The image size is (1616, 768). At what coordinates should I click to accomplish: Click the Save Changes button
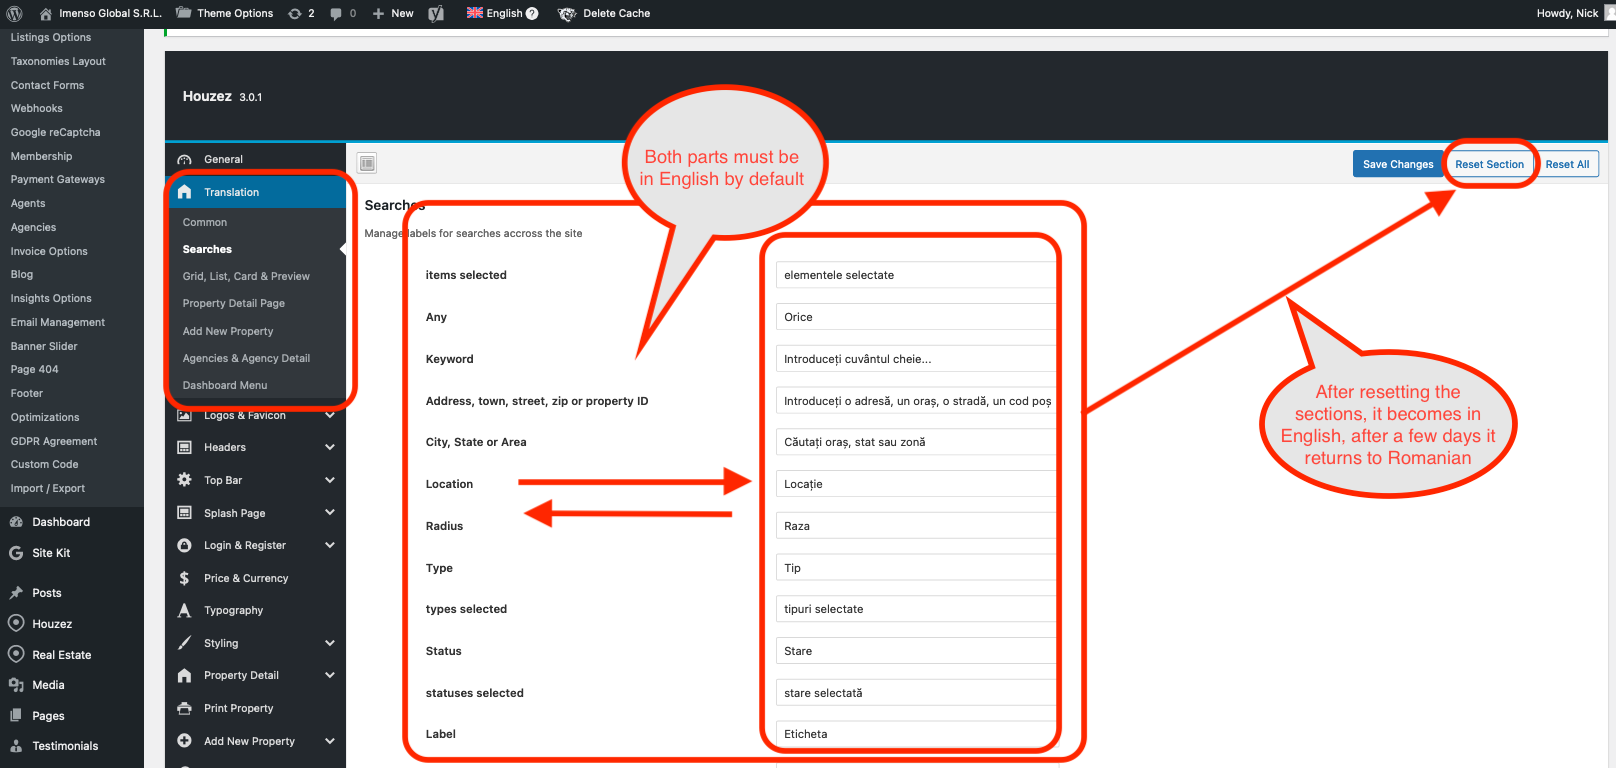point(1398,164)
